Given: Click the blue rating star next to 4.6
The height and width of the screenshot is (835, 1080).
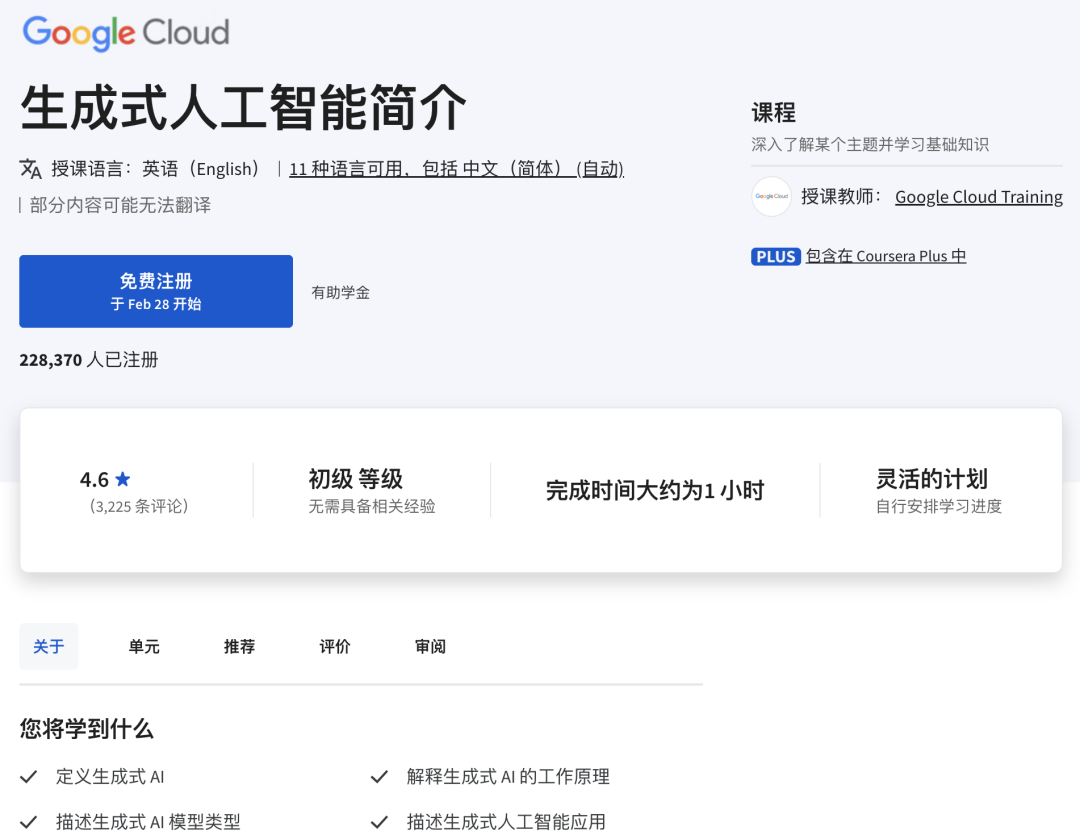Looking at the screenshot, I should coord(122,479).
